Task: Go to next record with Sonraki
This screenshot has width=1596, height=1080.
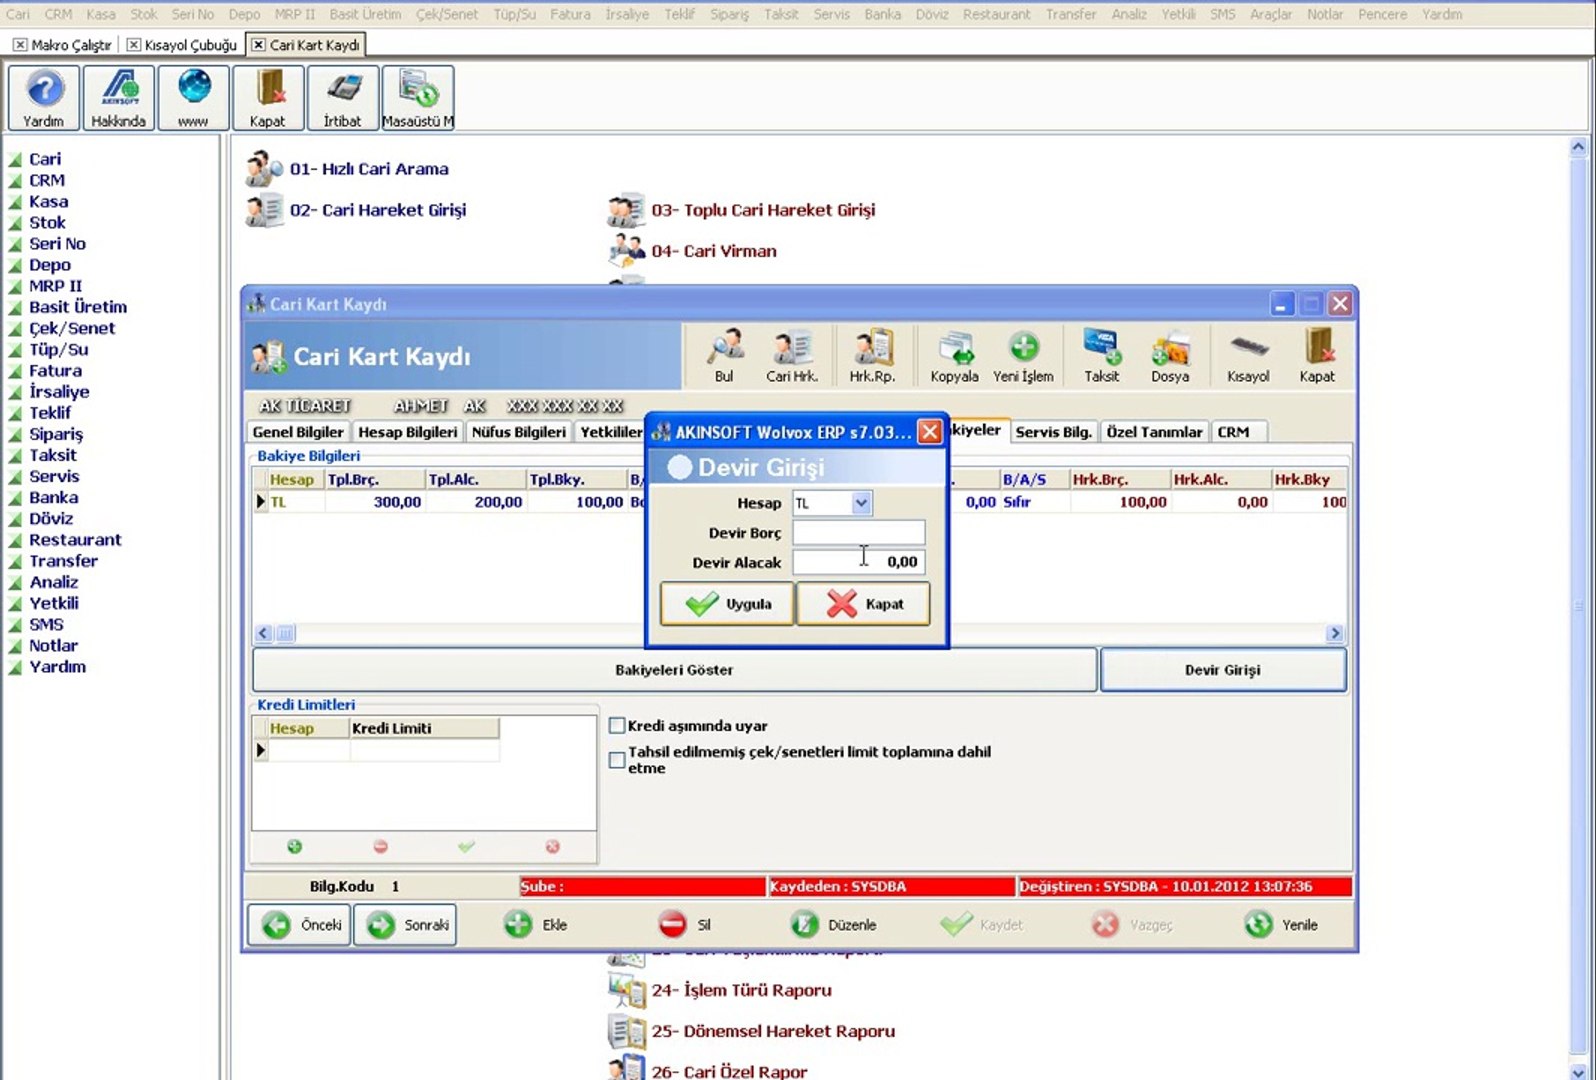Action: [x=405, y=925]
